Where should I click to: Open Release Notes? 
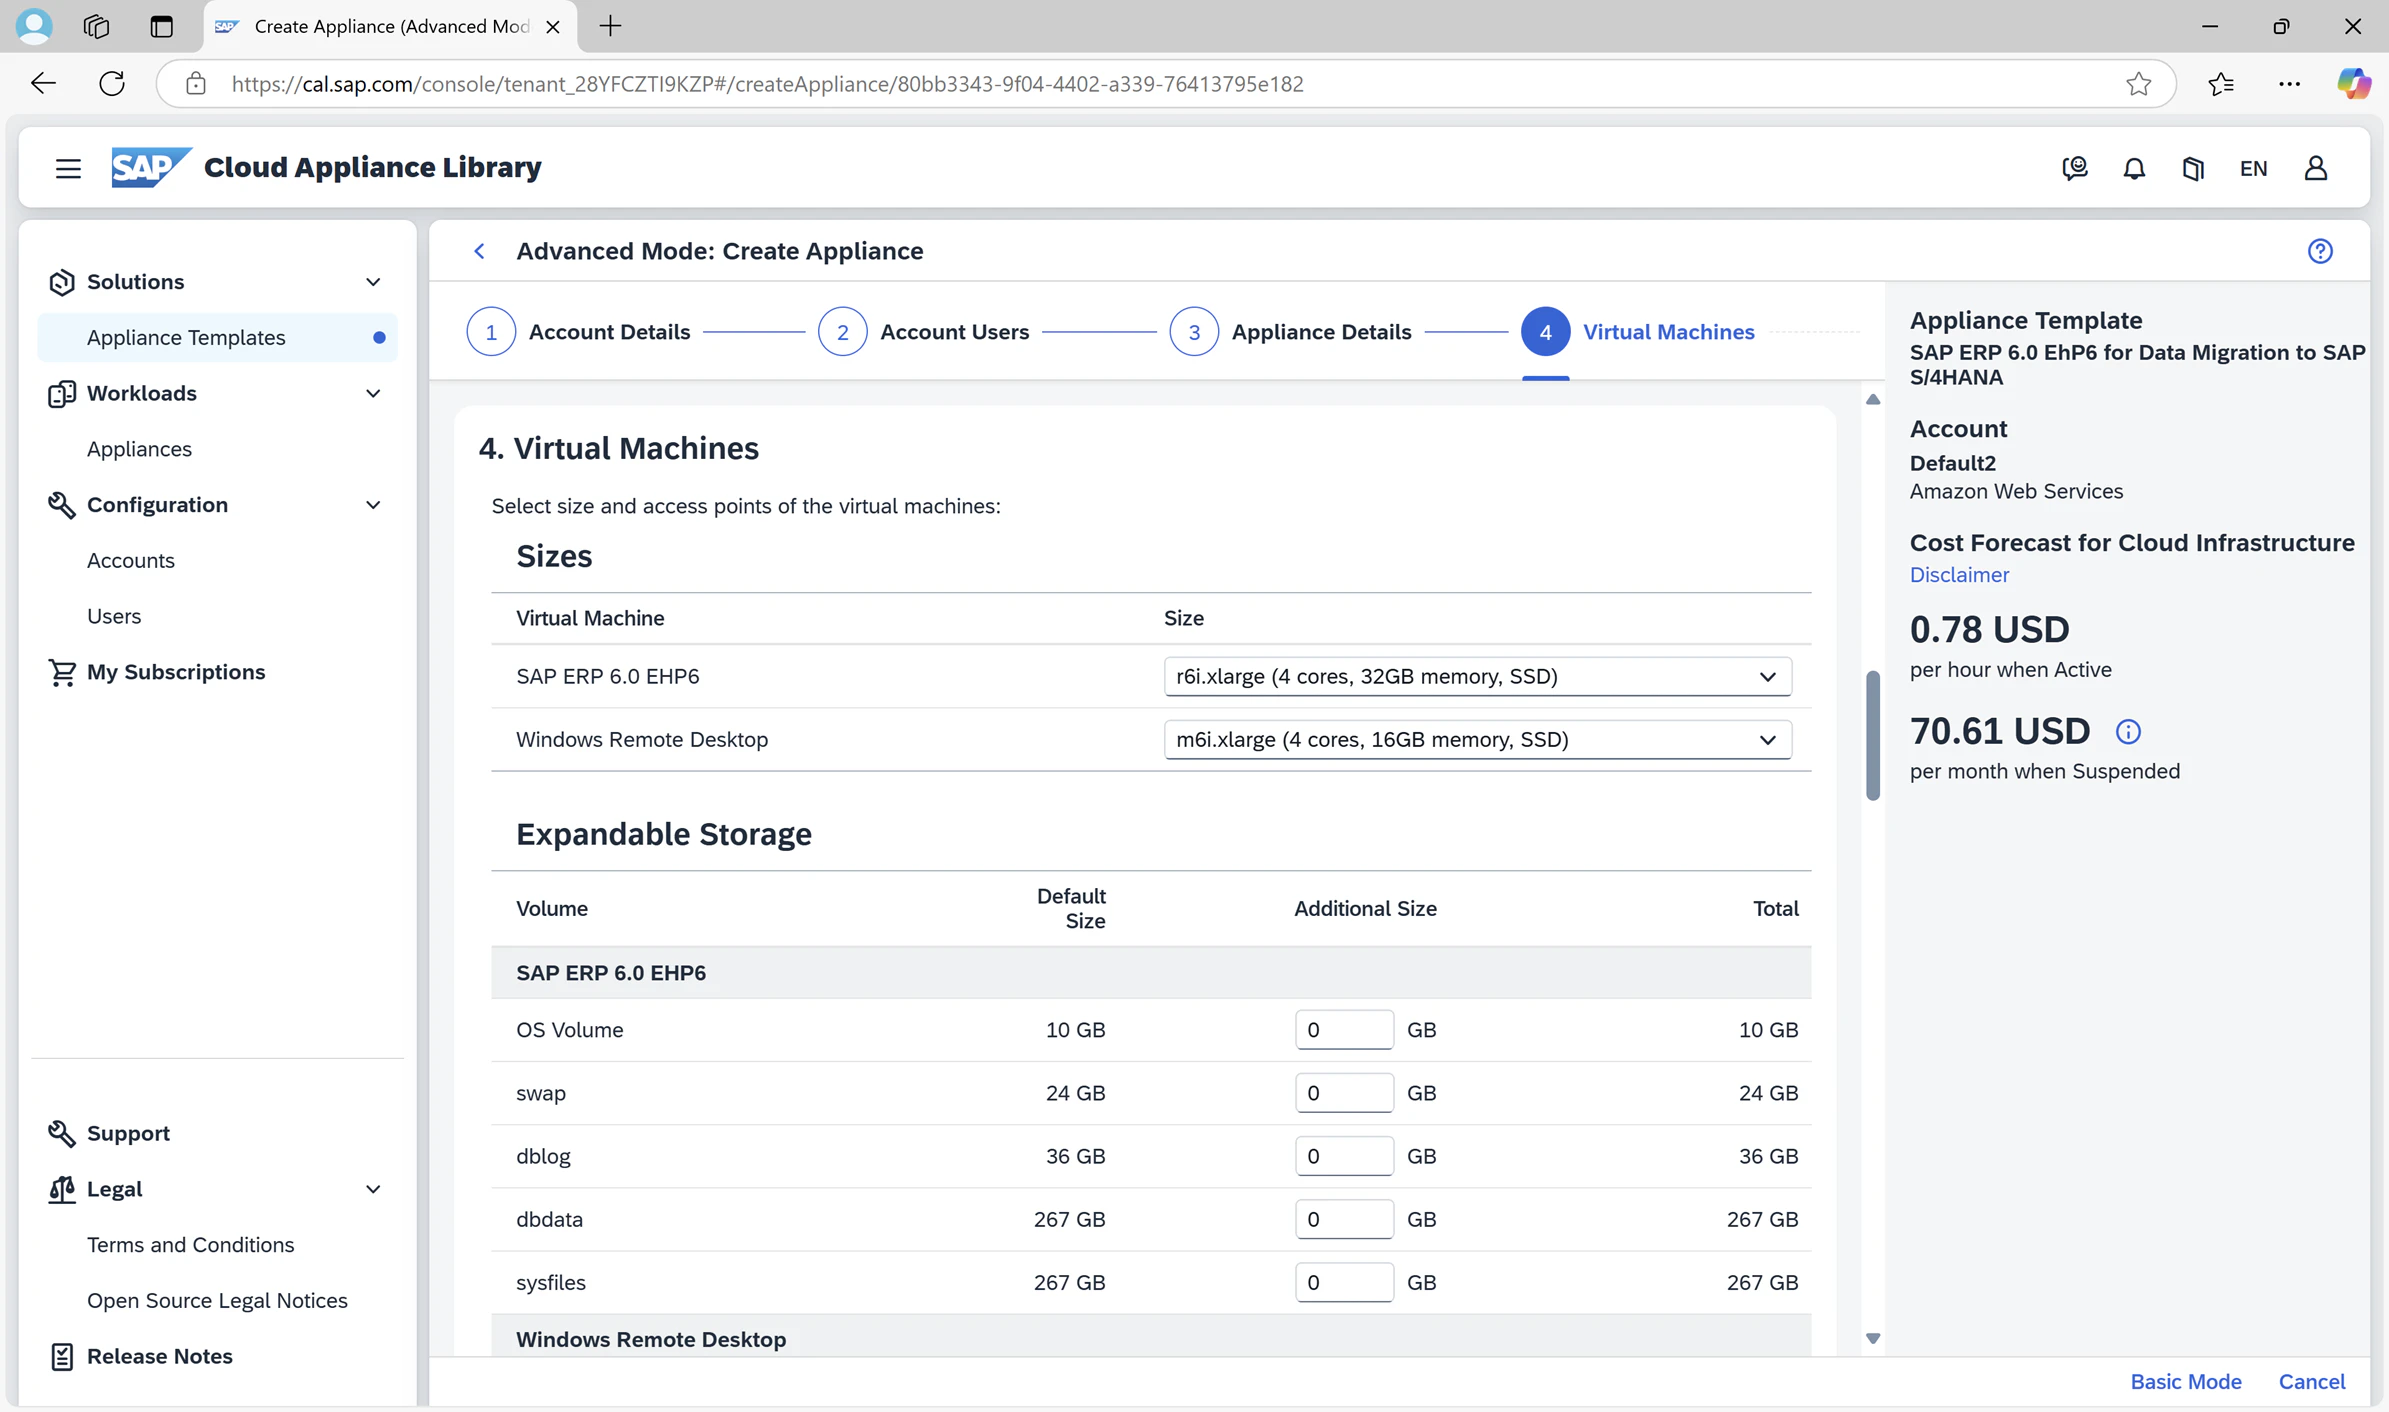coord(160,1356)
